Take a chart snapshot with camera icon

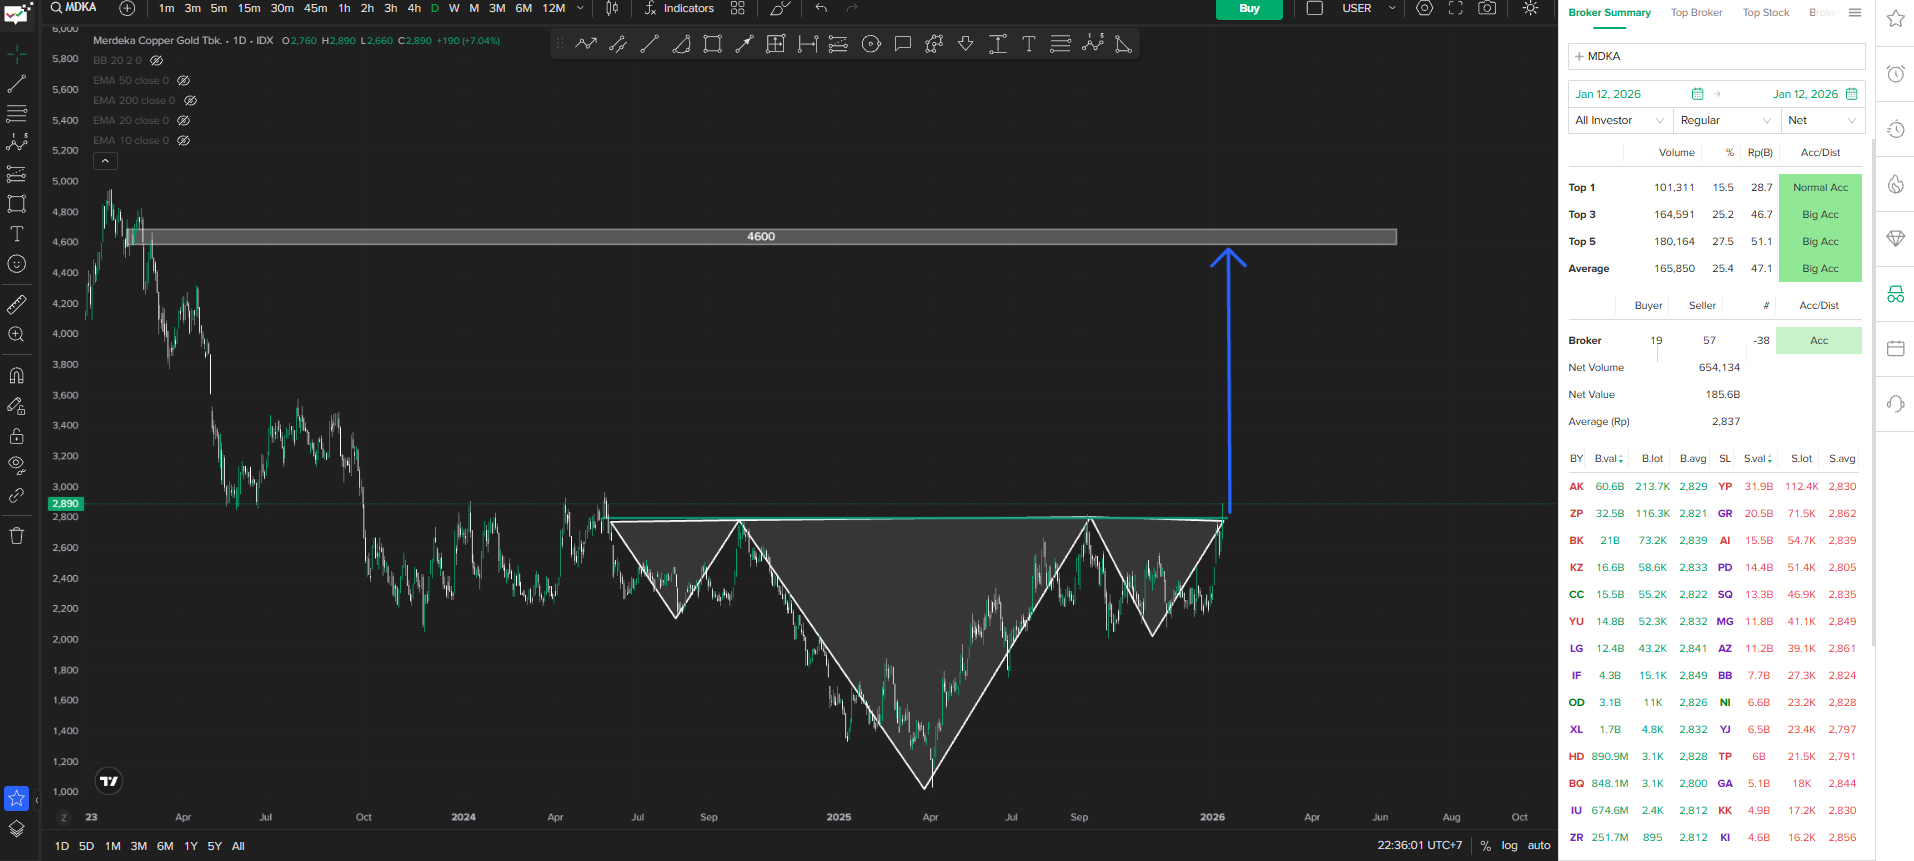1487,8
